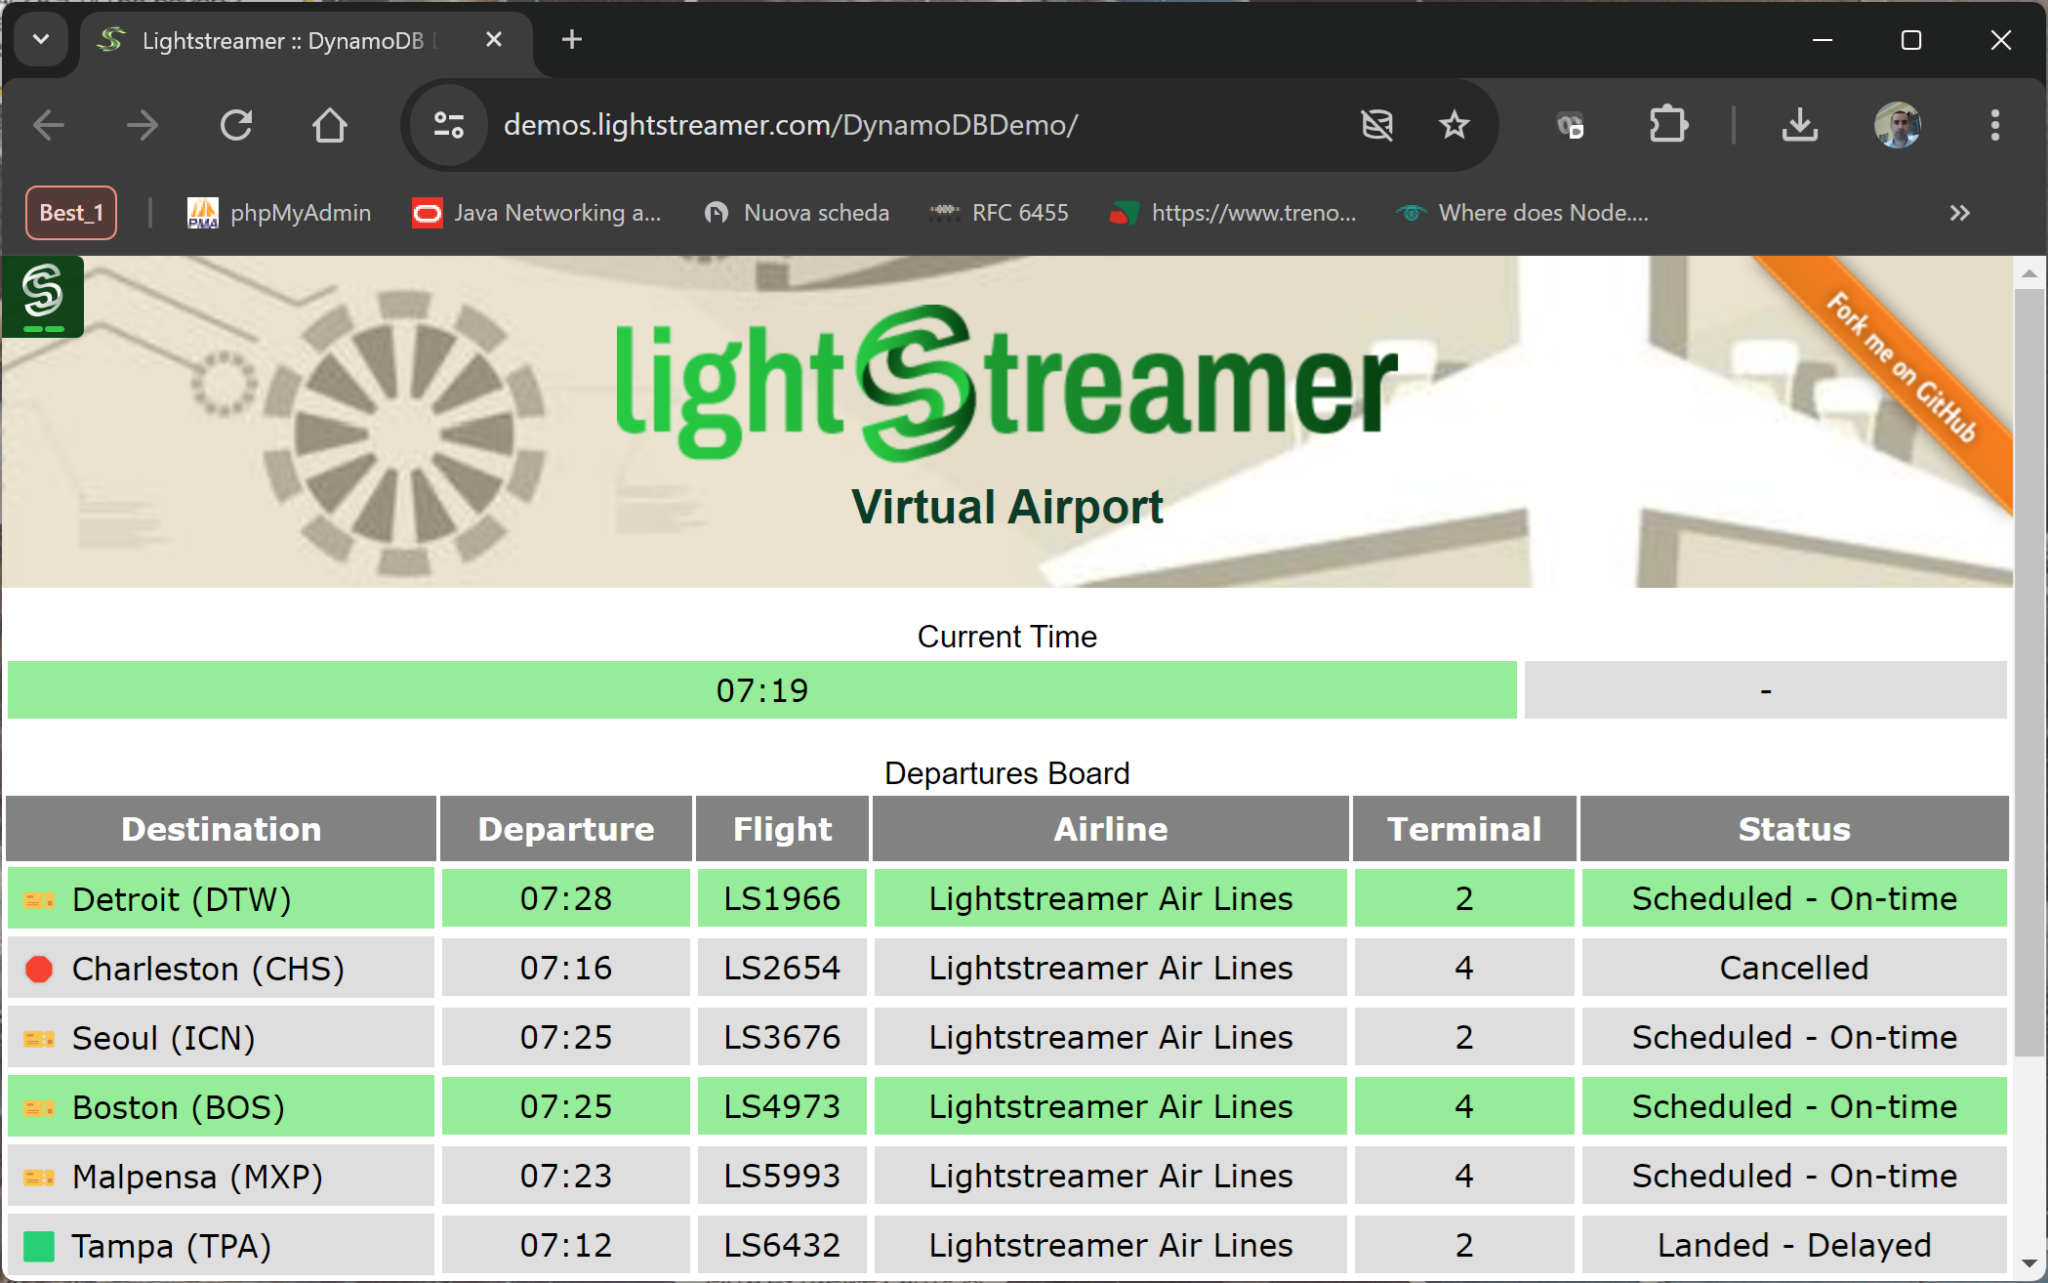
Task: Click flight number LS3676
Action: (782, 1038)
